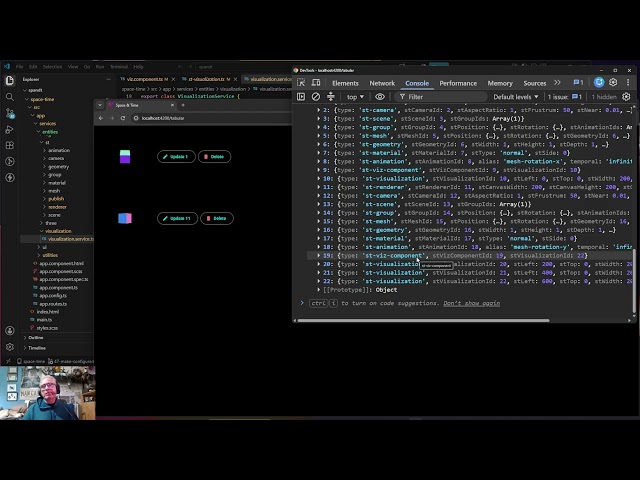Expand the geometry folder in Explorer
The height and width of the screenshot is (480, 640).
pyautogui.click(x=56, y=167)
